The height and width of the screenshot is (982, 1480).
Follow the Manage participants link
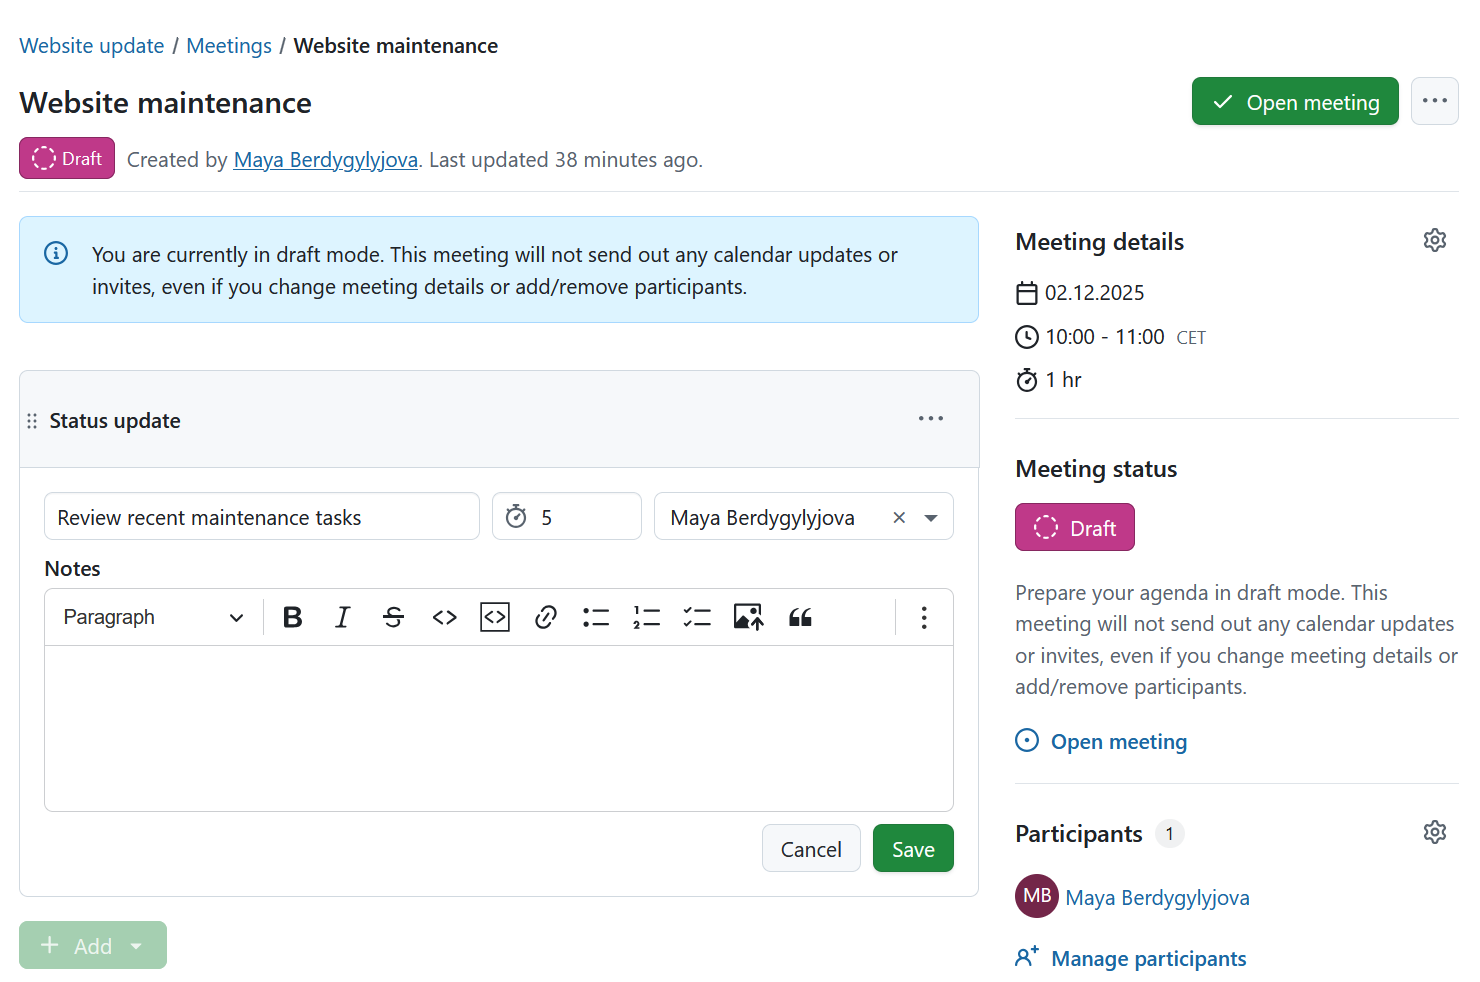[1148, 958]
